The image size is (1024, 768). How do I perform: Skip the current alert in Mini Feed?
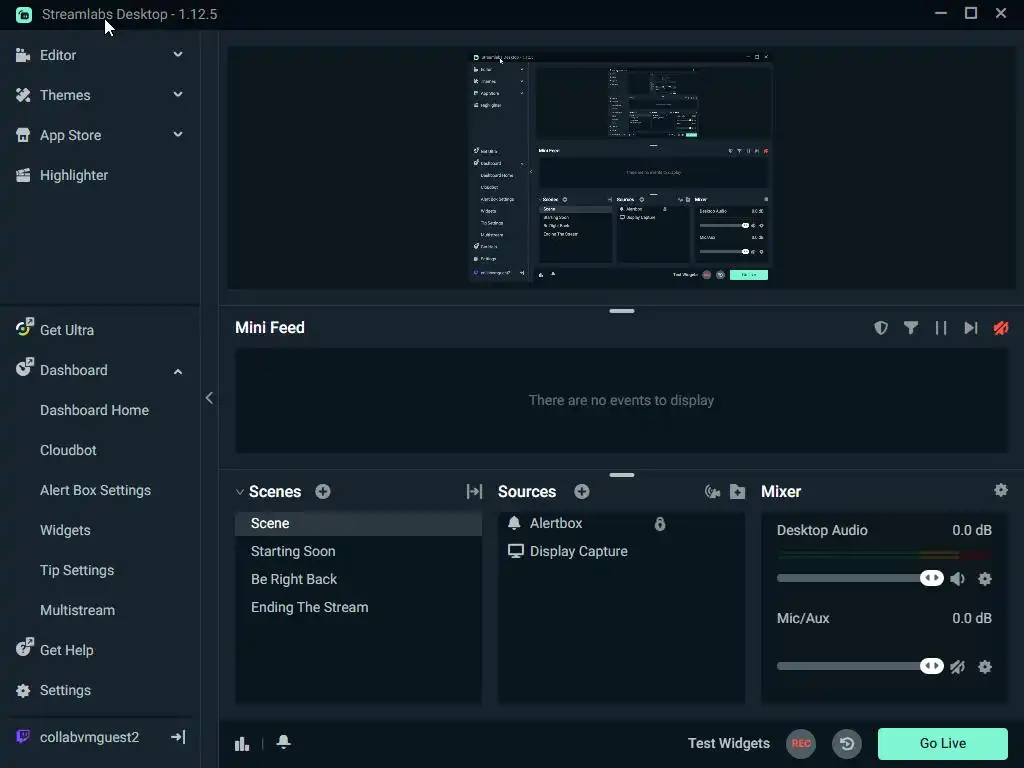click(971, 328)
